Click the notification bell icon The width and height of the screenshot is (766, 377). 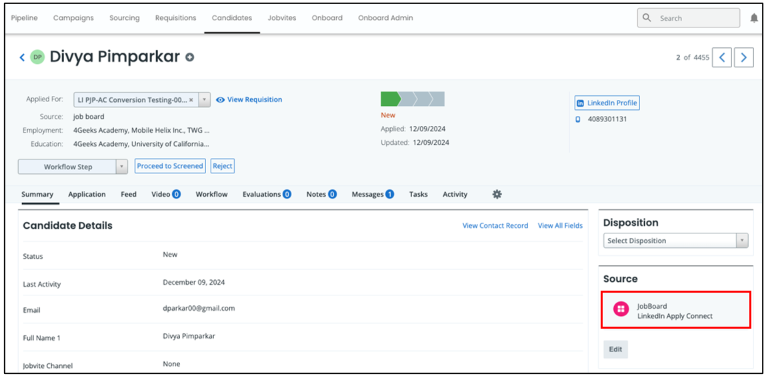coord(754,18)
